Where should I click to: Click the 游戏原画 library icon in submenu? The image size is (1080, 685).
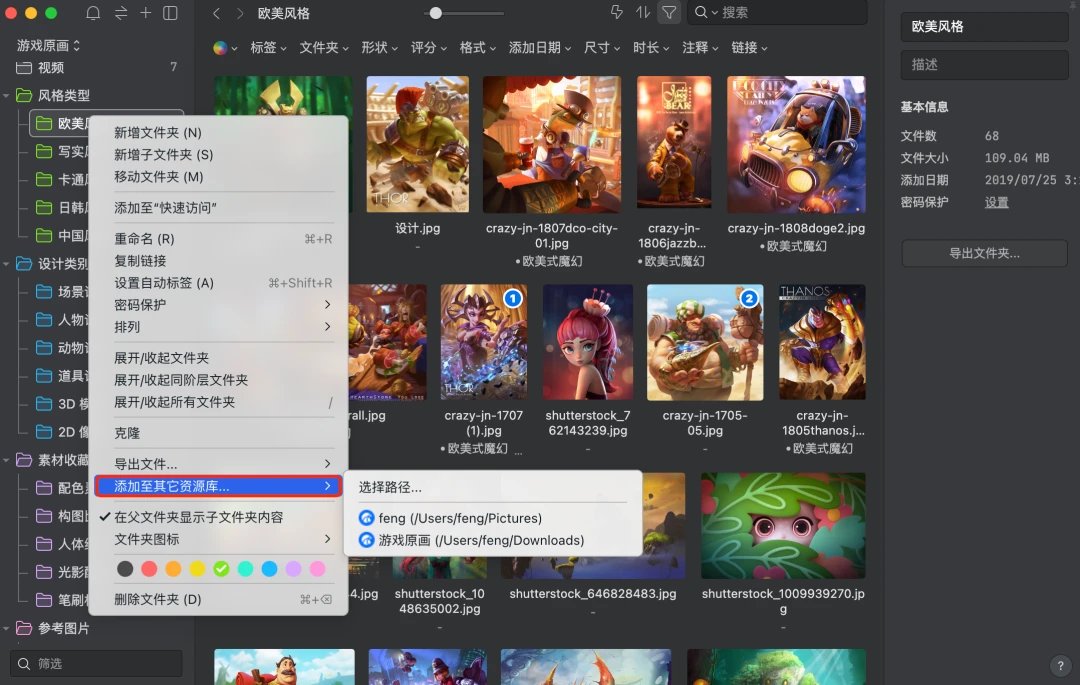click(x=367, y=540)
